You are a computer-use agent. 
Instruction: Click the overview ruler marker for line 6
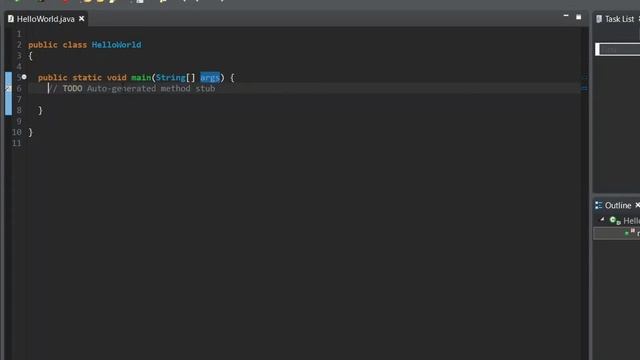[584, 88]
